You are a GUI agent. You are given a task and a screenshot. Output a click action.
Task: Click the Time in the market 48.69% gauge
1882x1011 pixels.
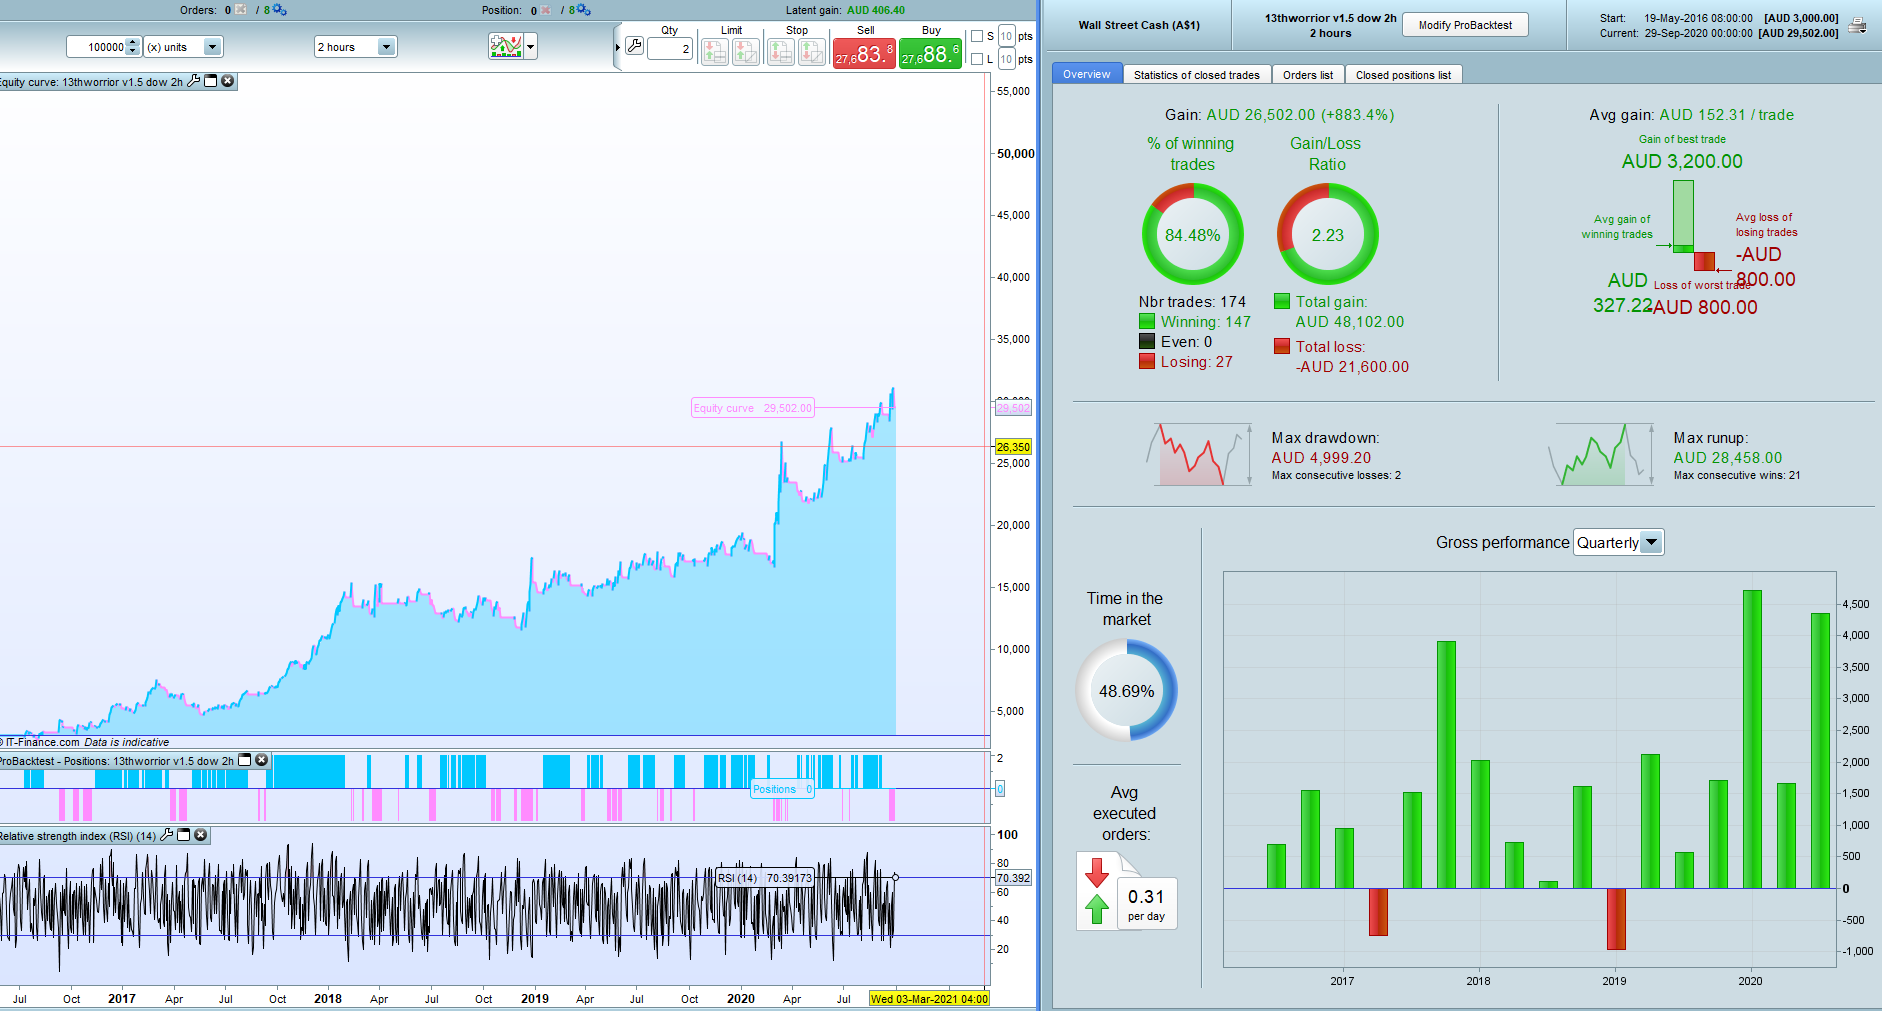pyautogui.click(x=1127, y=691)
